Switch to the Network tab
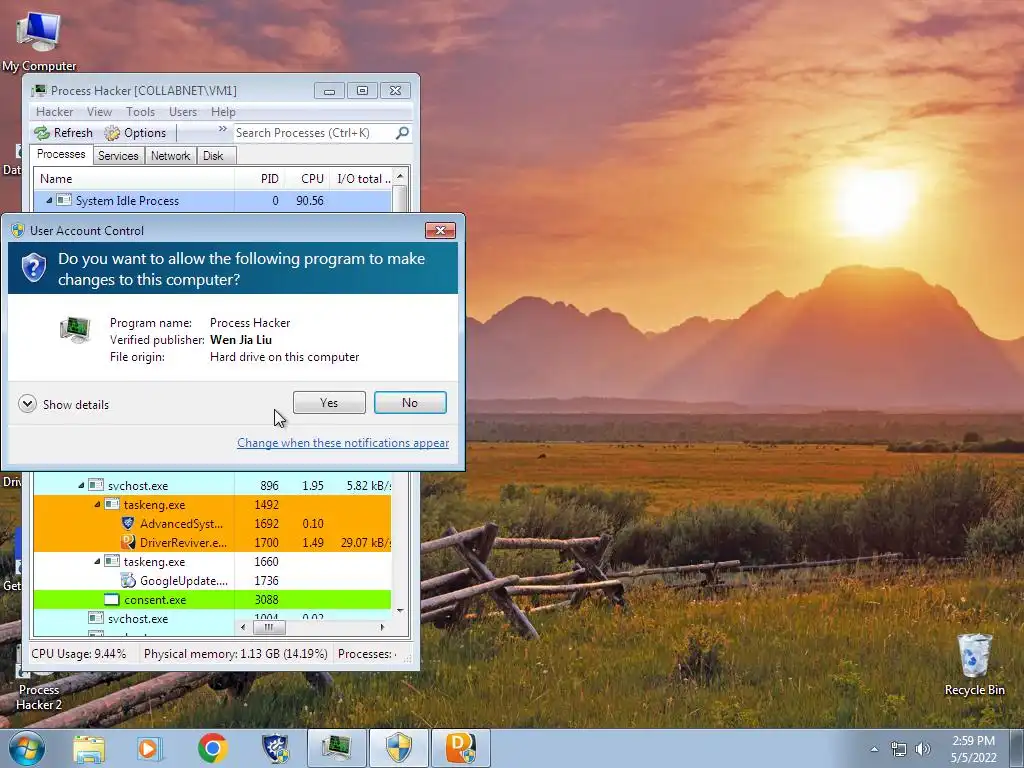The height and width of the screenshot is (768, 1024). coord(170,155)
